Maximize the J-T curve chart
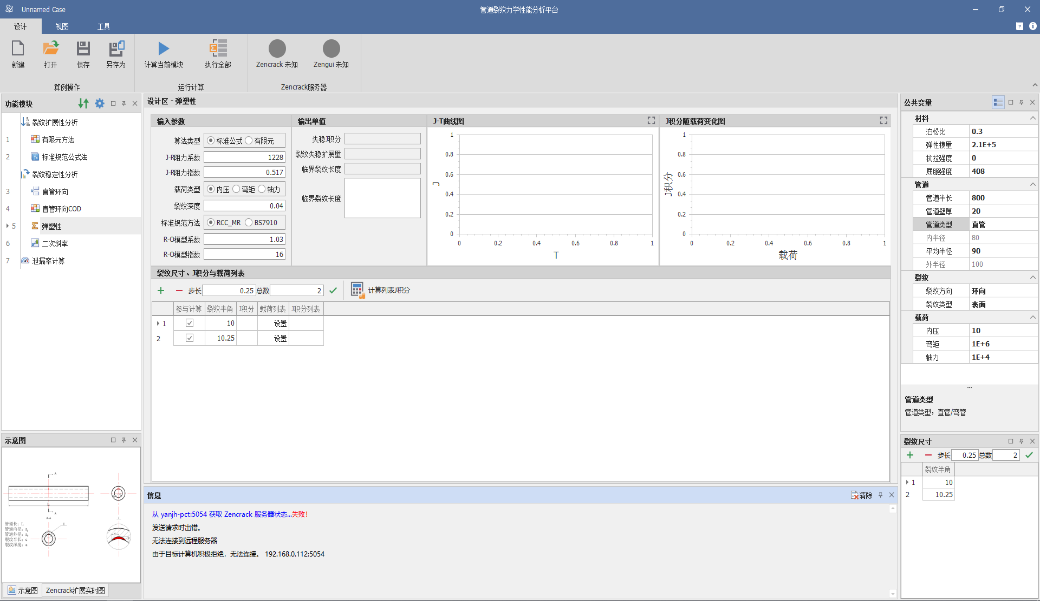This screenshot has height=601, width=1040. pos(651,121)
